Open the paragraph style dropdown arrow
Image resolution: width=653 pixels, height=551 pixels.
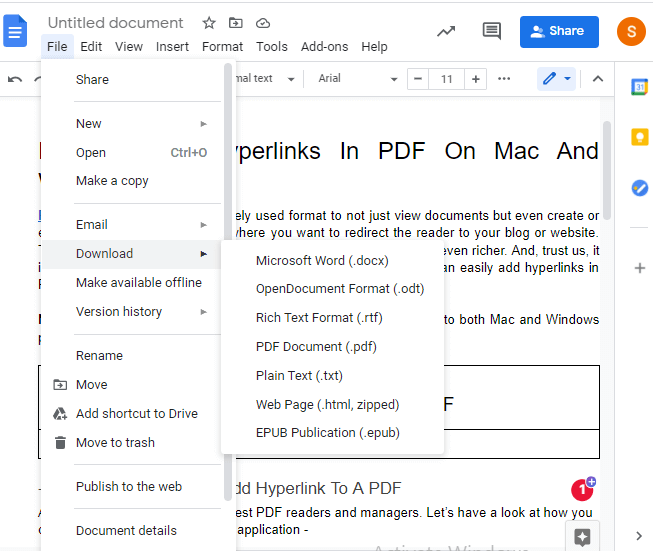[x=291, y=79]
